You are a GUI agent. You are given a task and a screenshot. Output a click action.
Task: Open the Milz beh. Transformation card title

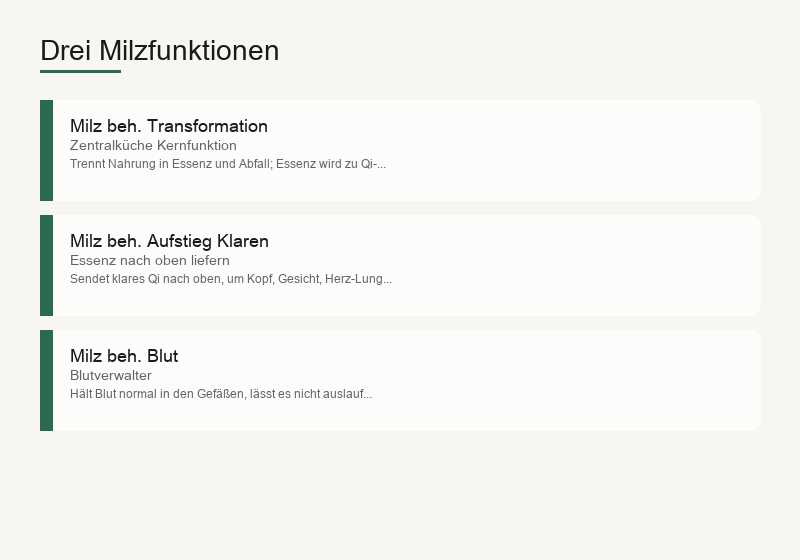click(x=169, y=126)
